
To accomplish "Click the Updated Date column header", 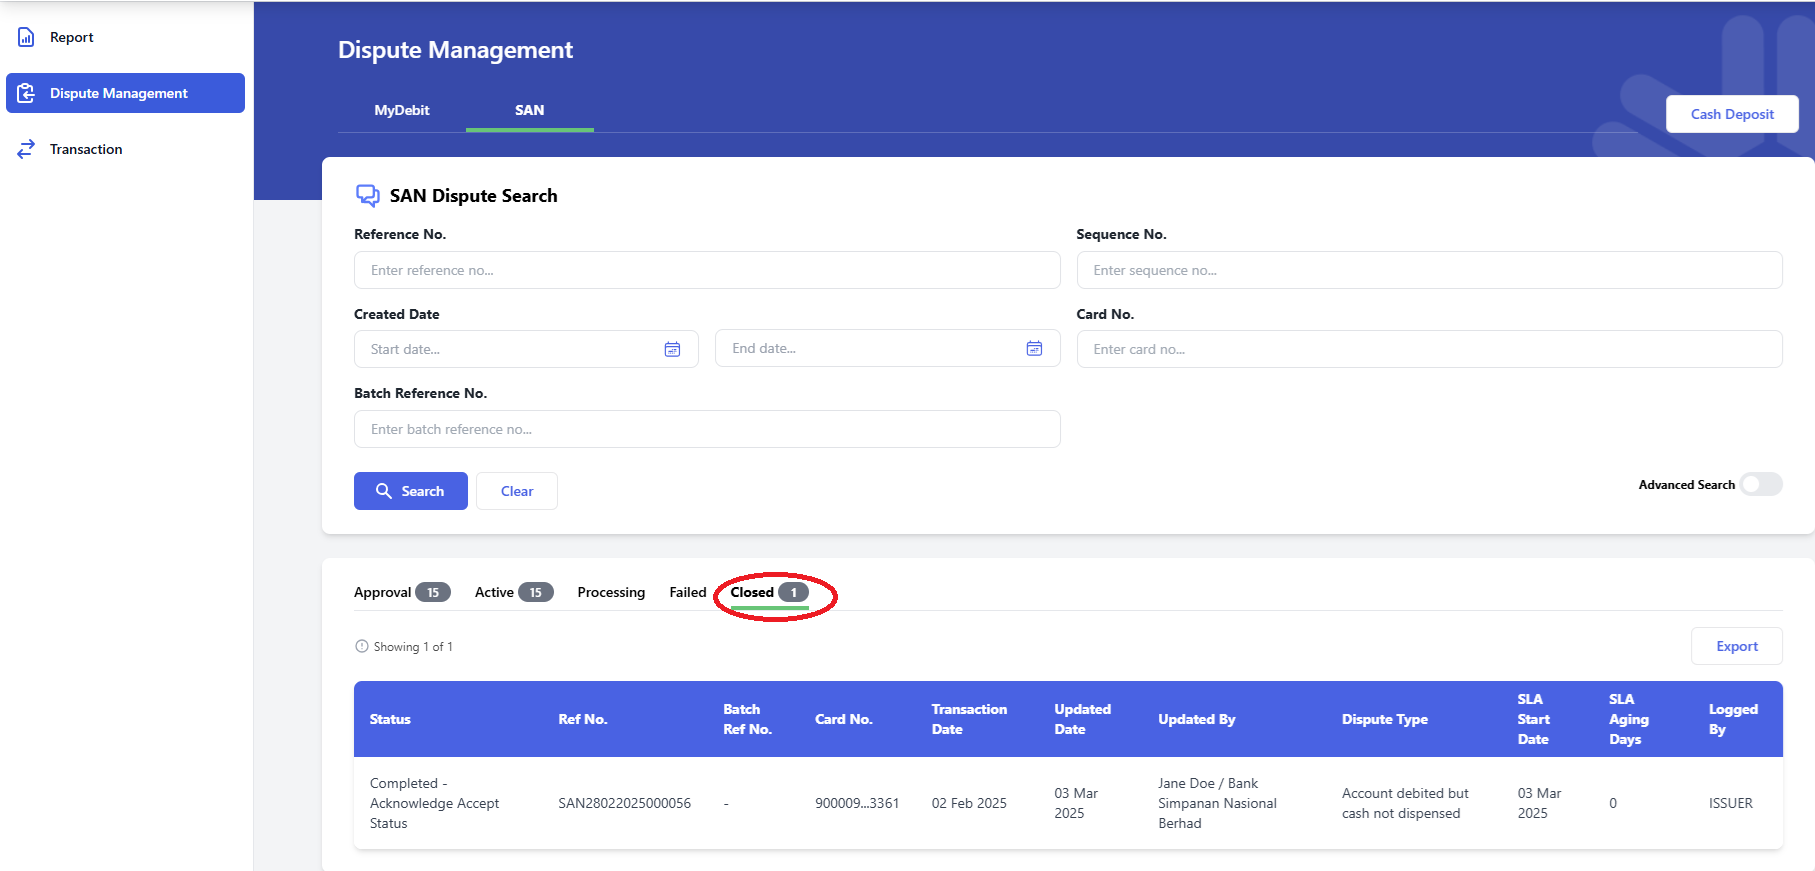I will point(1082,719).
